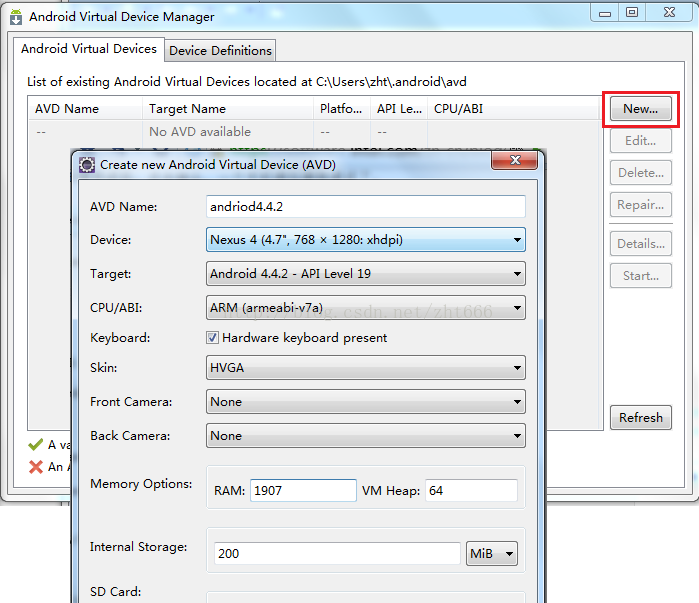
Task: Switch to Device Definitions tab
Action: coord(220,51)
